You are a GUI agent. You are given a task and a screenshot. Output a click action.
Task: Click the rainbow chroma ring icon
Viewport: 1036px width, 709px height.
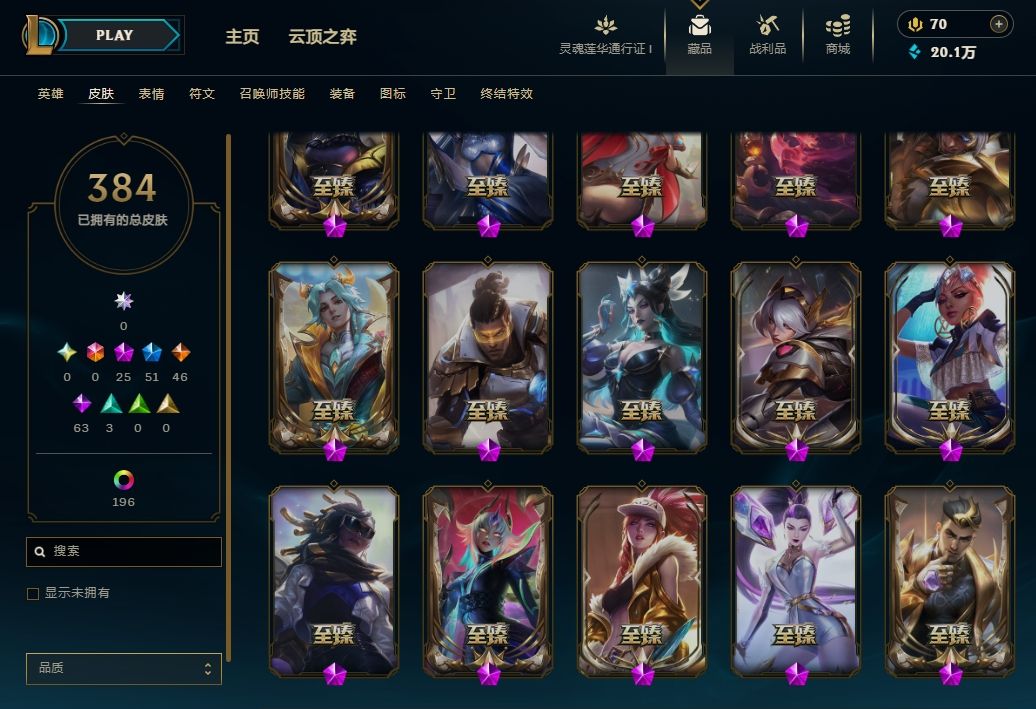pos(124,479)
